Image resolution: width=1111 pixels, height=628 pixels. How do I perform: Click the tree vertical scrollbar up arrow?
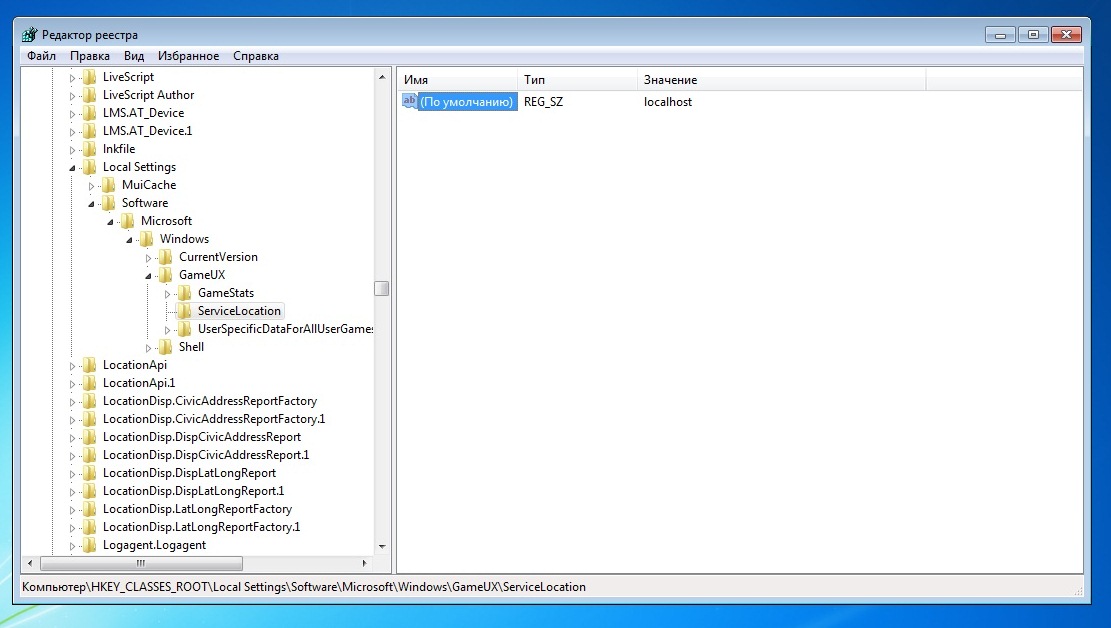click(x=382, y=77)
